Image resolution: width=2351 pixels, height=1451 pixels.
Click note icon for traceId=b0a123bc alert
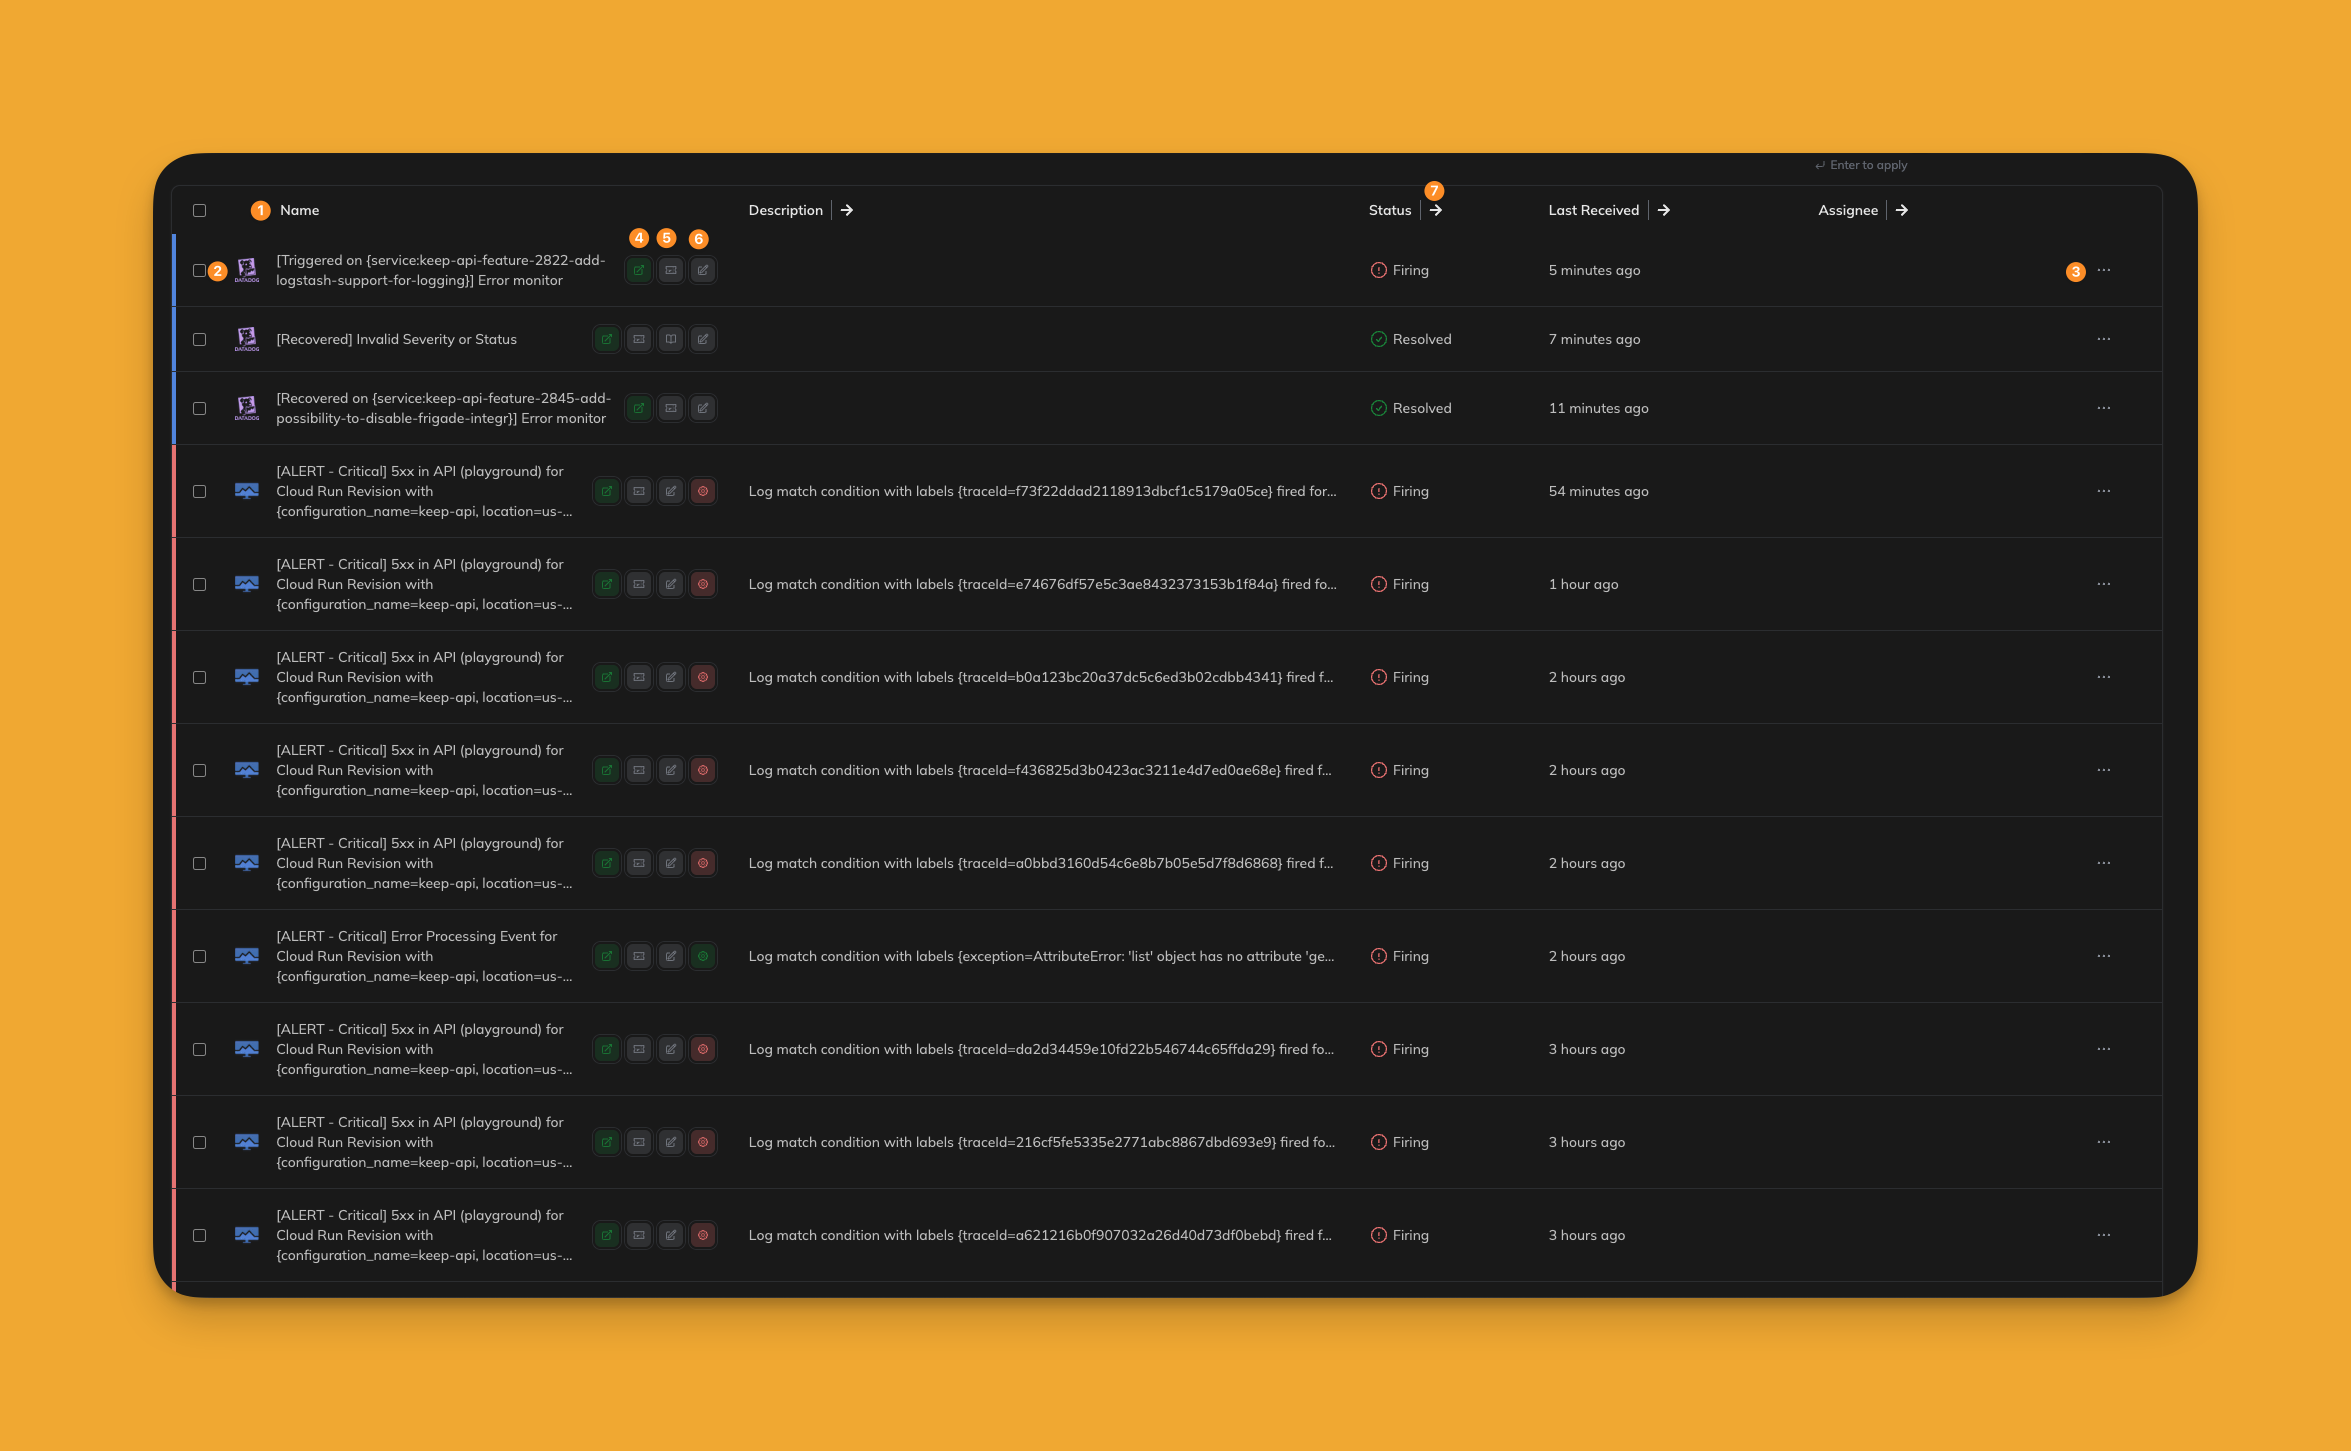click(x=670, y=677)
